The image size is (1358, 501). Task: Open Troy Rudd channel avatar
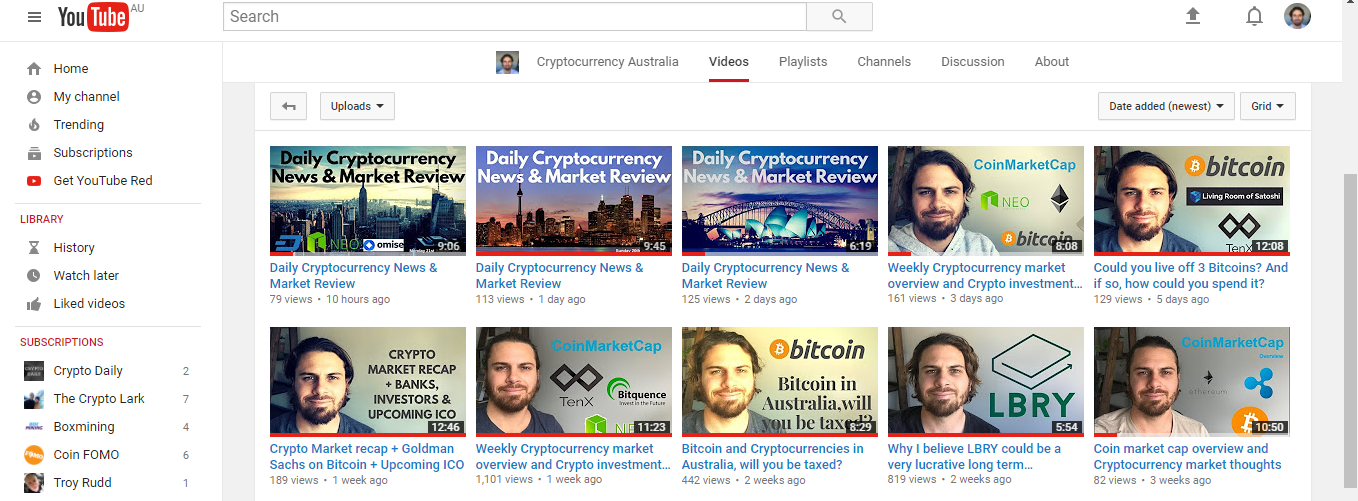pyautogui.click(x=34, y=483)
